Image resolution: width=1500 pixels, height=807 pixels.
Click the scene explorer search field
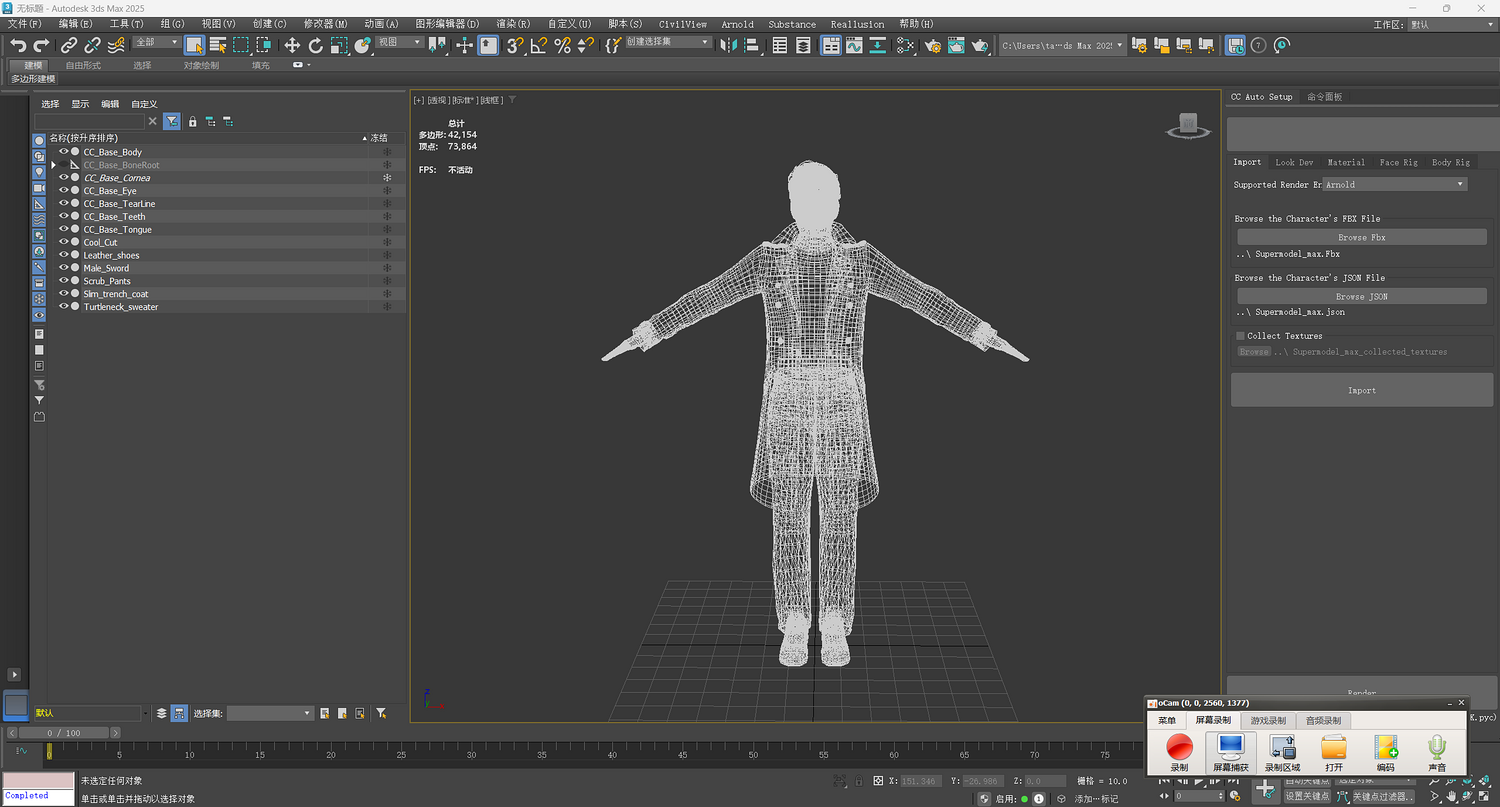click(89, 121)
